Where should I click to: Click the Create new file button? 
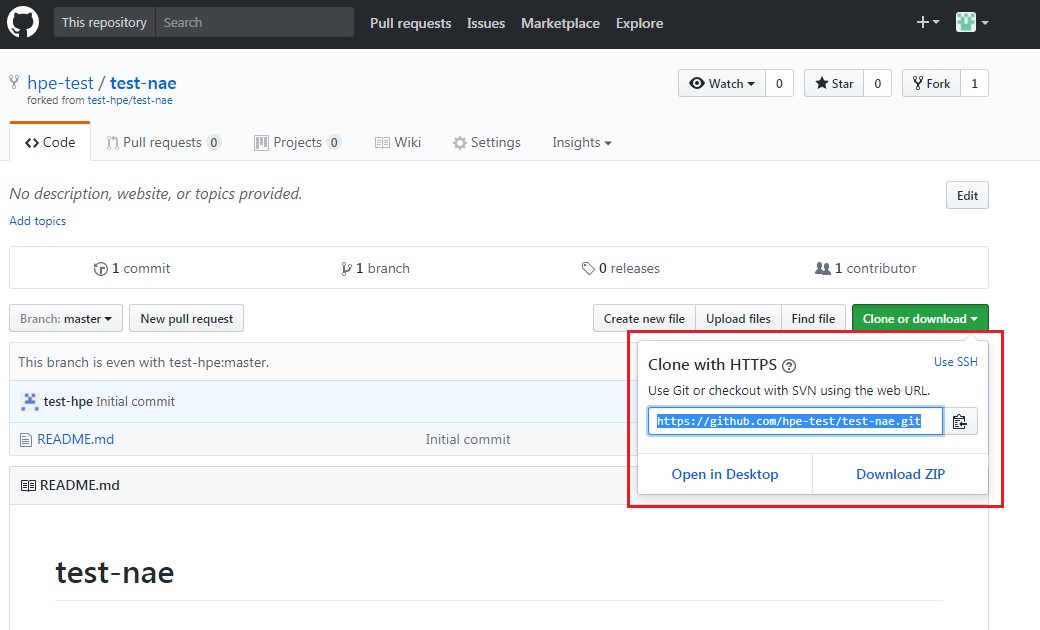pos(644,319)
